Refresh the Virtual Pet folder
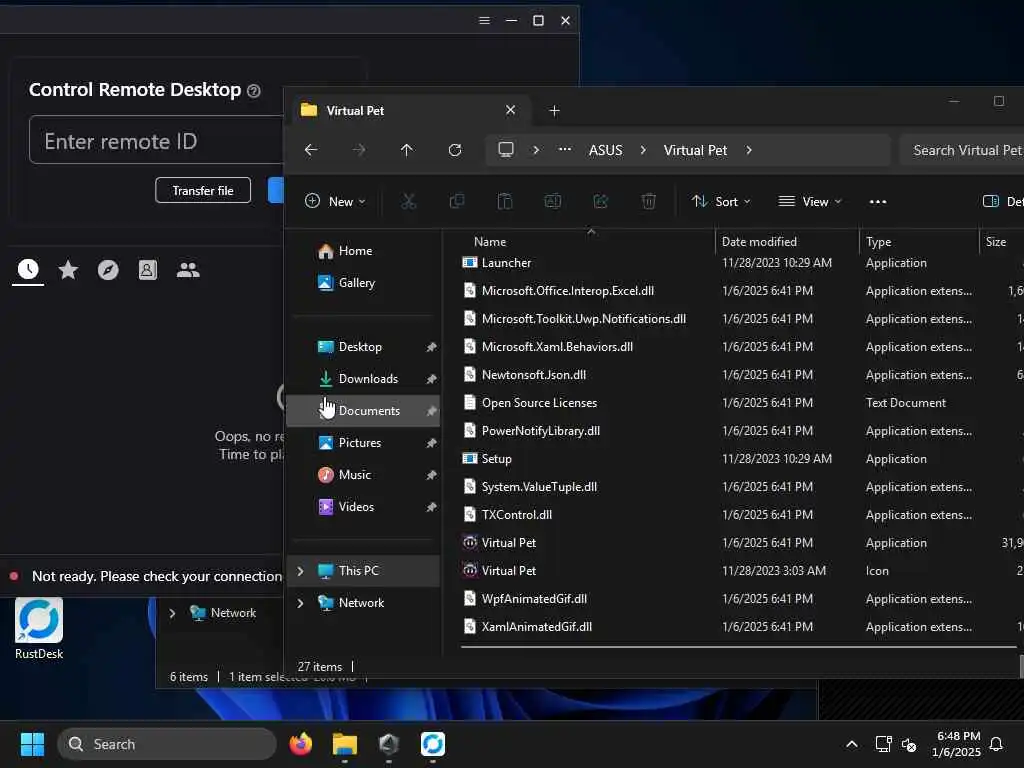Screen dimensions: 1024x768 455,150
